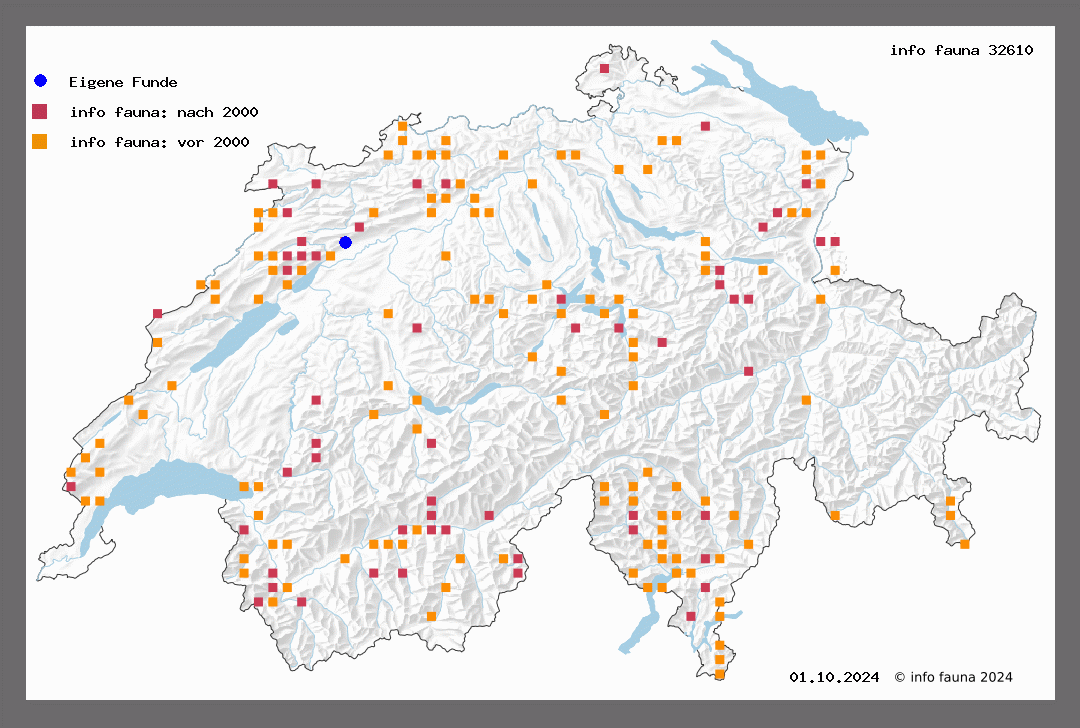
Task: Click the date text 01.10.2024
Action: click(834, 677)
